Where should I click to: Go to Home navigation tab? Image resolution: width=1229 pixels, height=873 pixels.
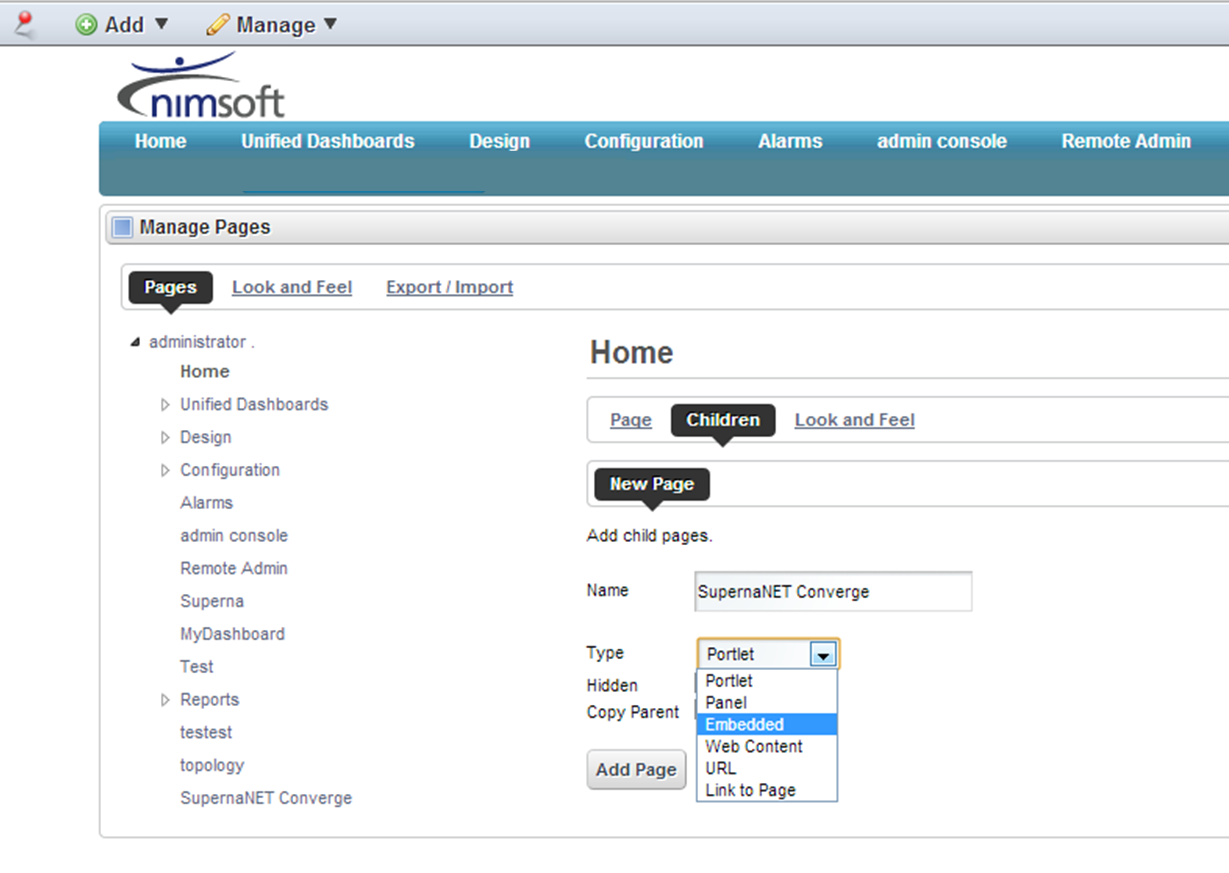(161, 142)
